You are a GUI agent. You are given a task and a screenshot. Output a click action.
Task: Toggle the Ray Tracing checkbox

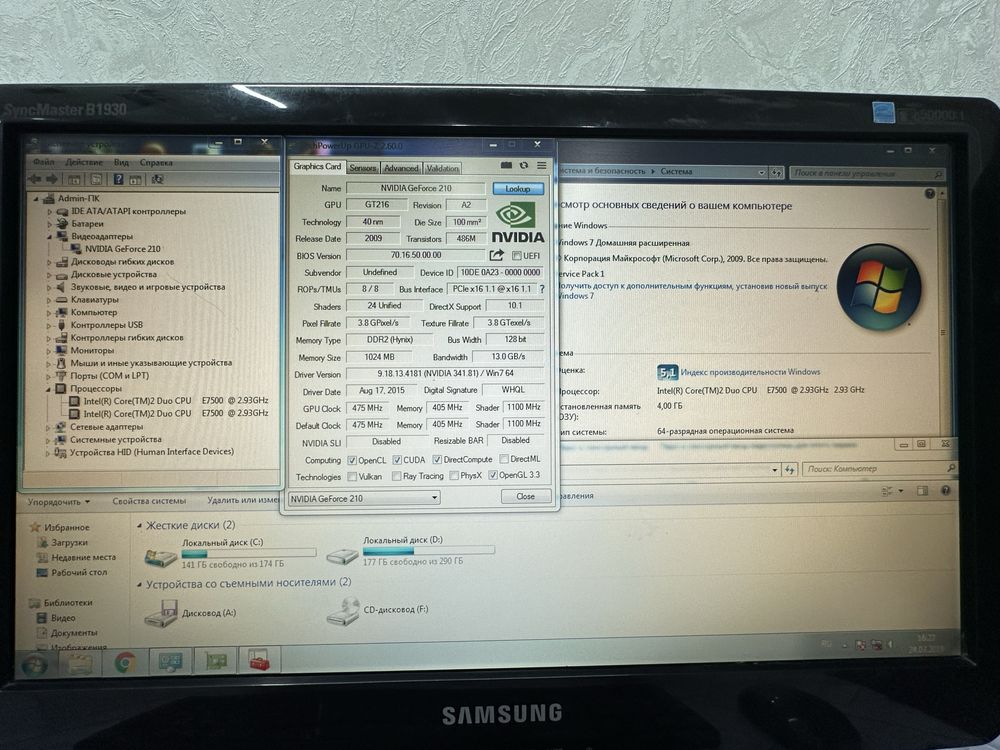[397, 476]
